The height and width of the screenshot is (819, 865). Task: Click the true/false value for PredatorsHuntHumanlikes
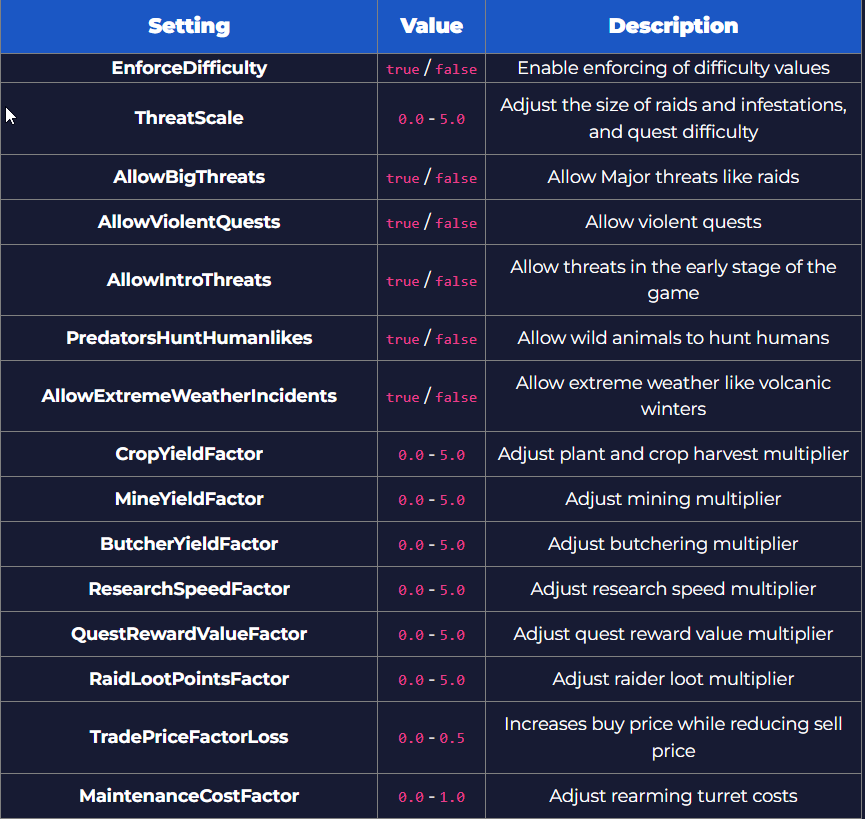point(431,339)
